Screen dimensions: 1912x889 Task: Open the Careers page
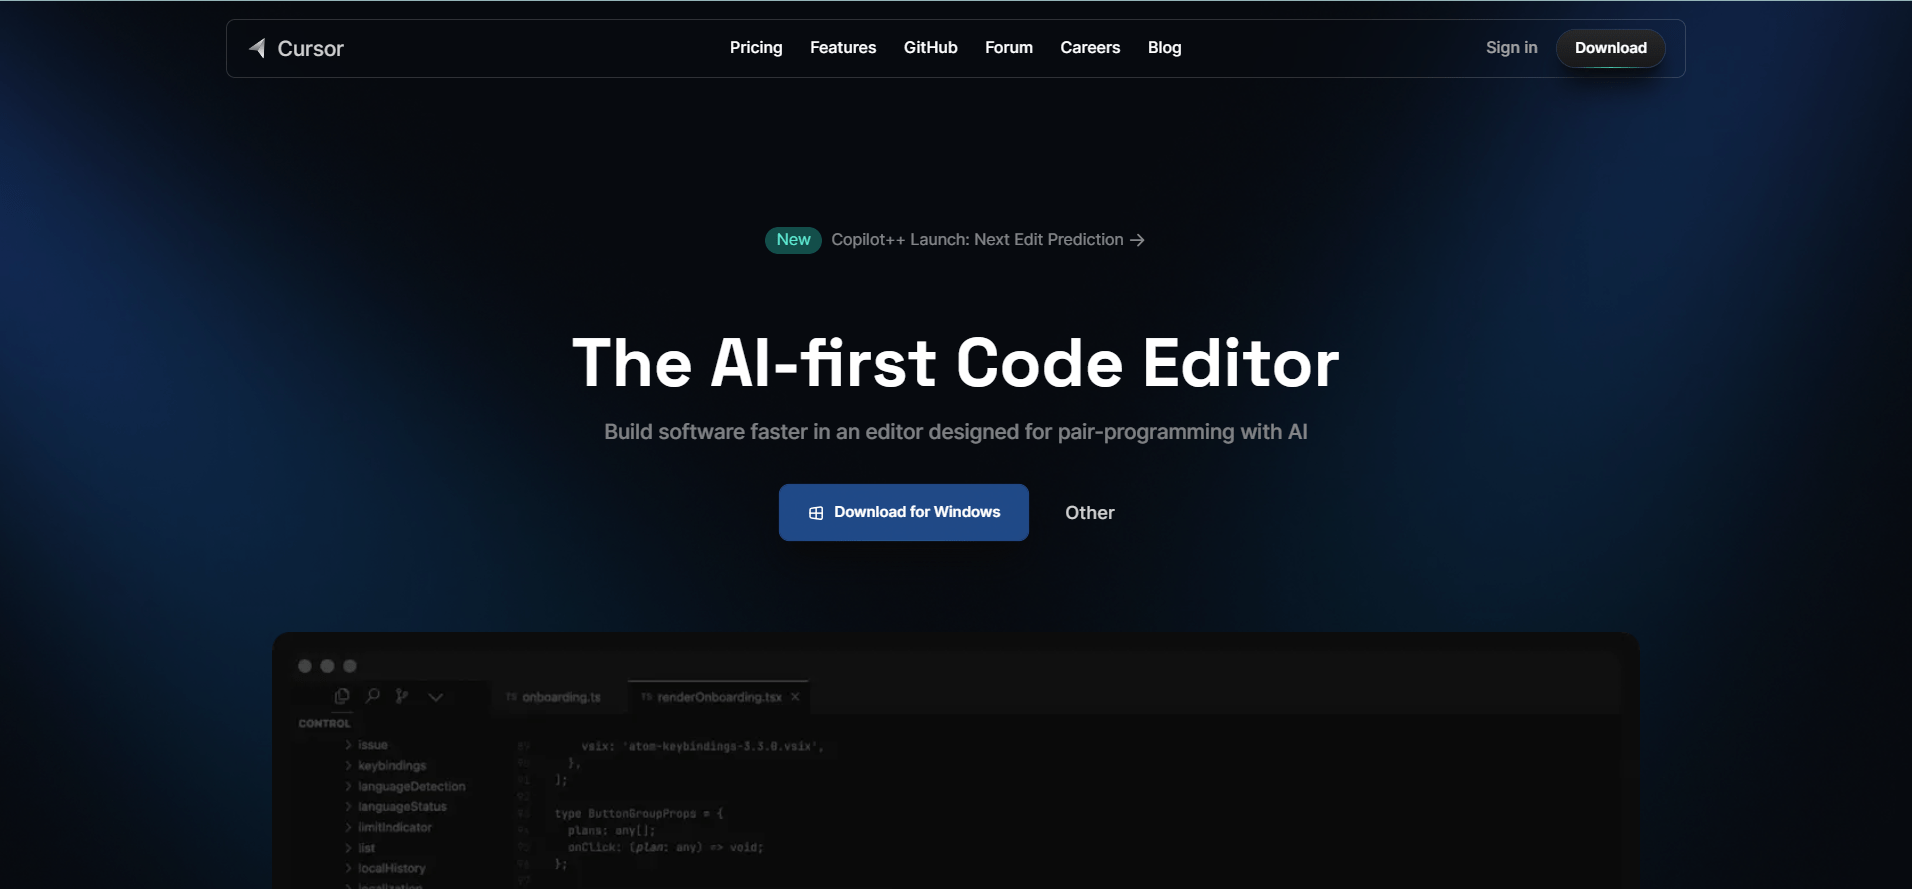(x=1090, y=48)
